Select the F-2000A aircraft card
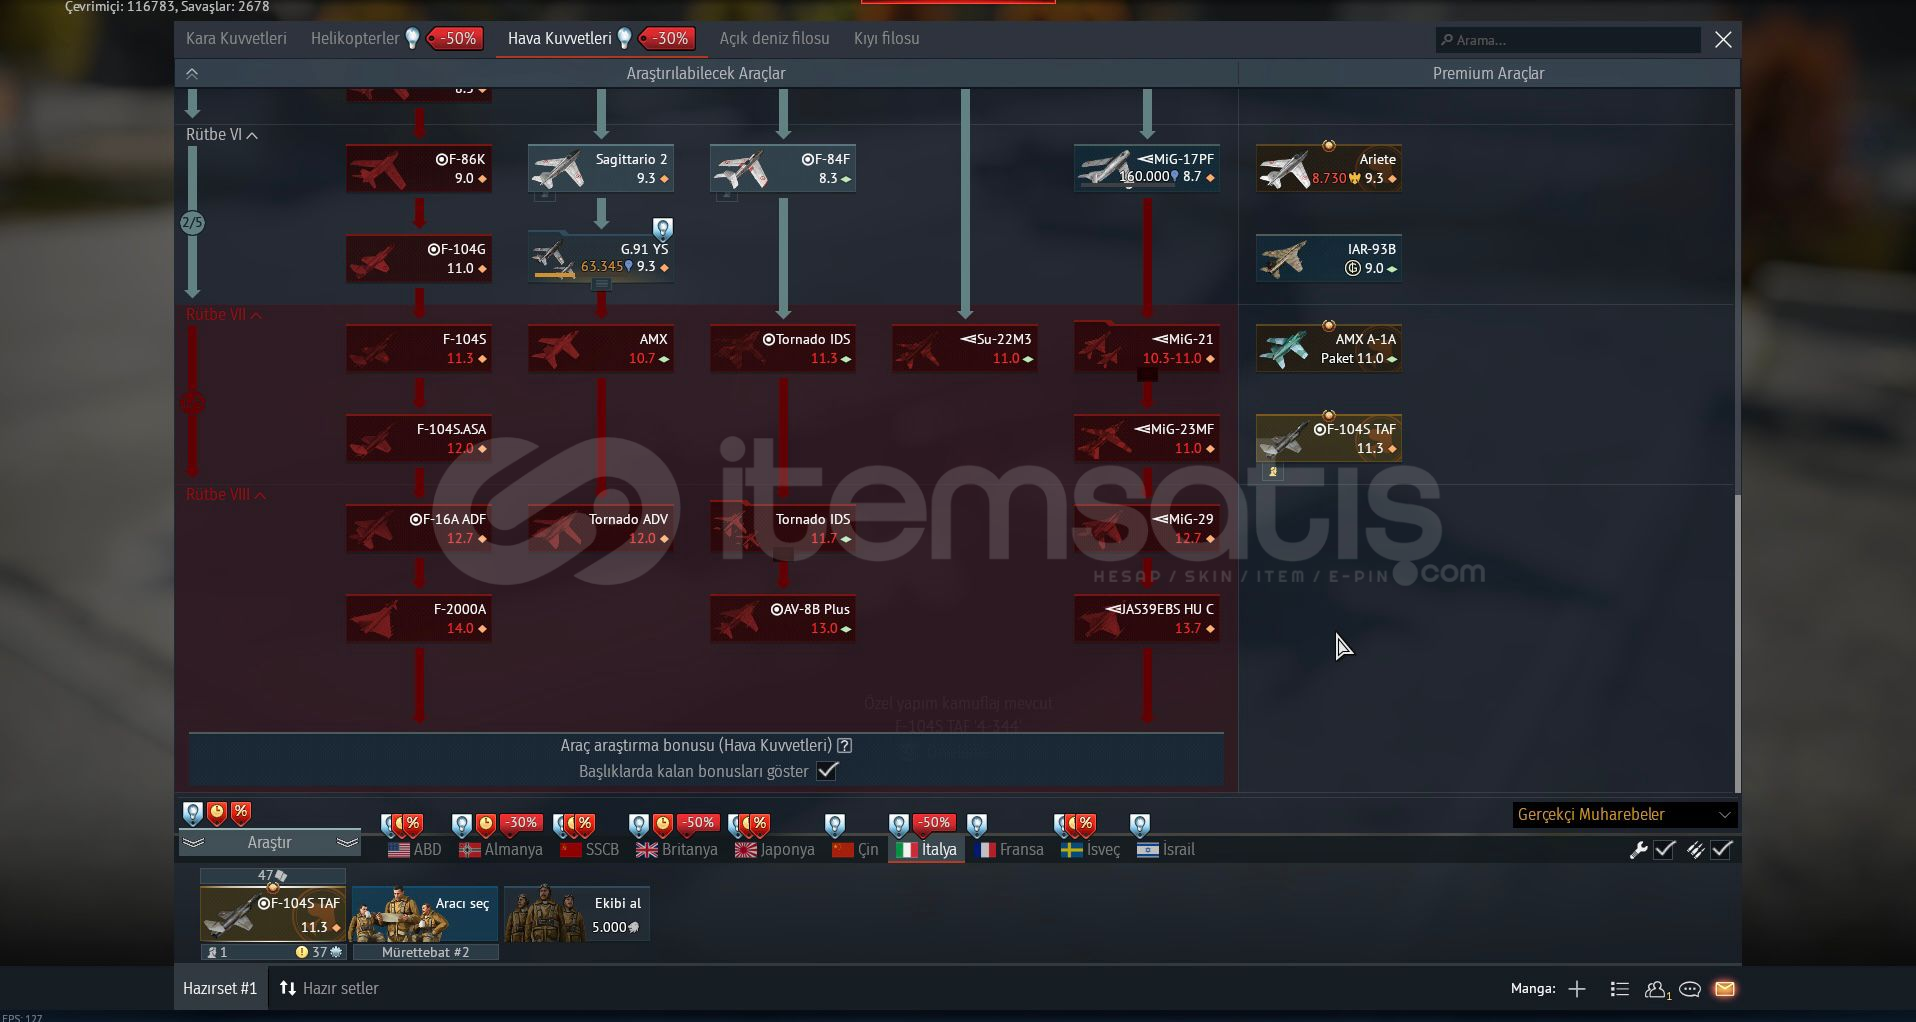 (x=419, y=618)
